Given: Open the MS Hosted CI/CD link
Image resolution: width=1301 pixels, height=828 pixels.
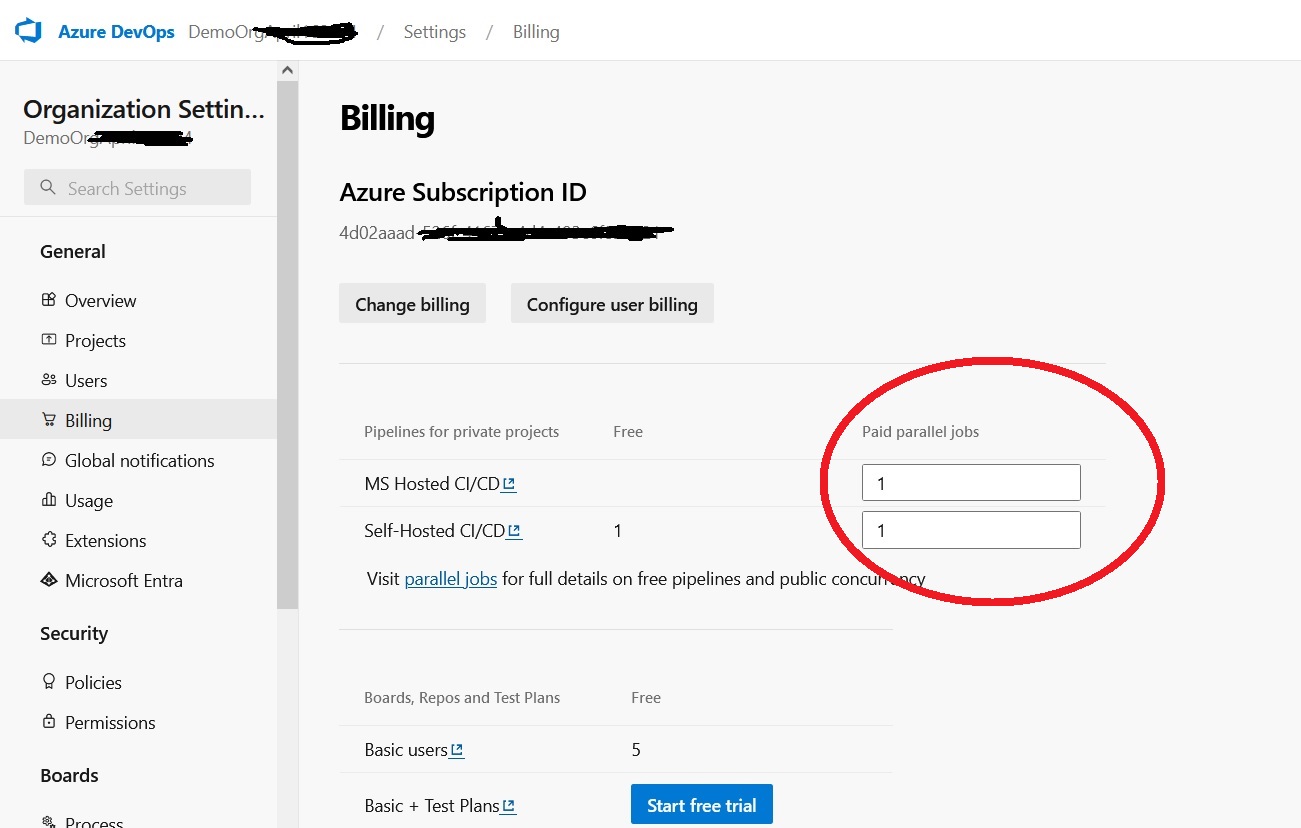Looking at the screenshot, I should [x=432, y=484].
